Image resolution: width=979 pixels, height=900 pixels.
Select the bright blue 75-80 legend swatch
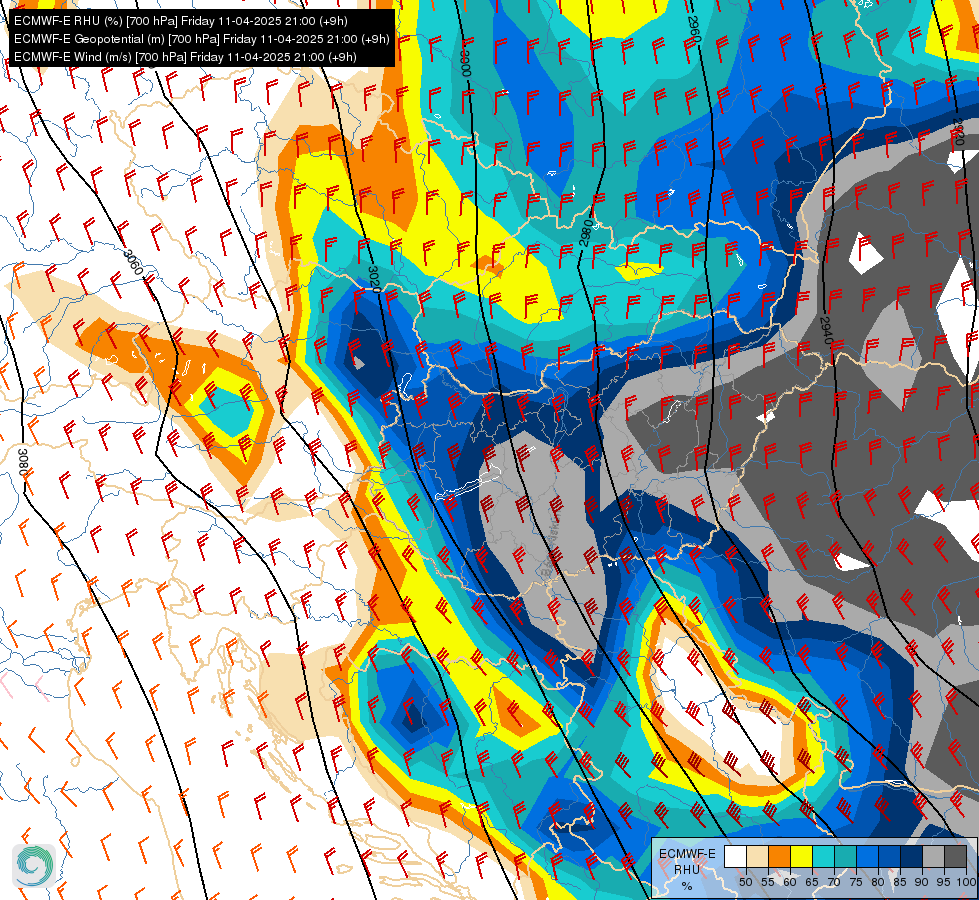pos(868,856)
